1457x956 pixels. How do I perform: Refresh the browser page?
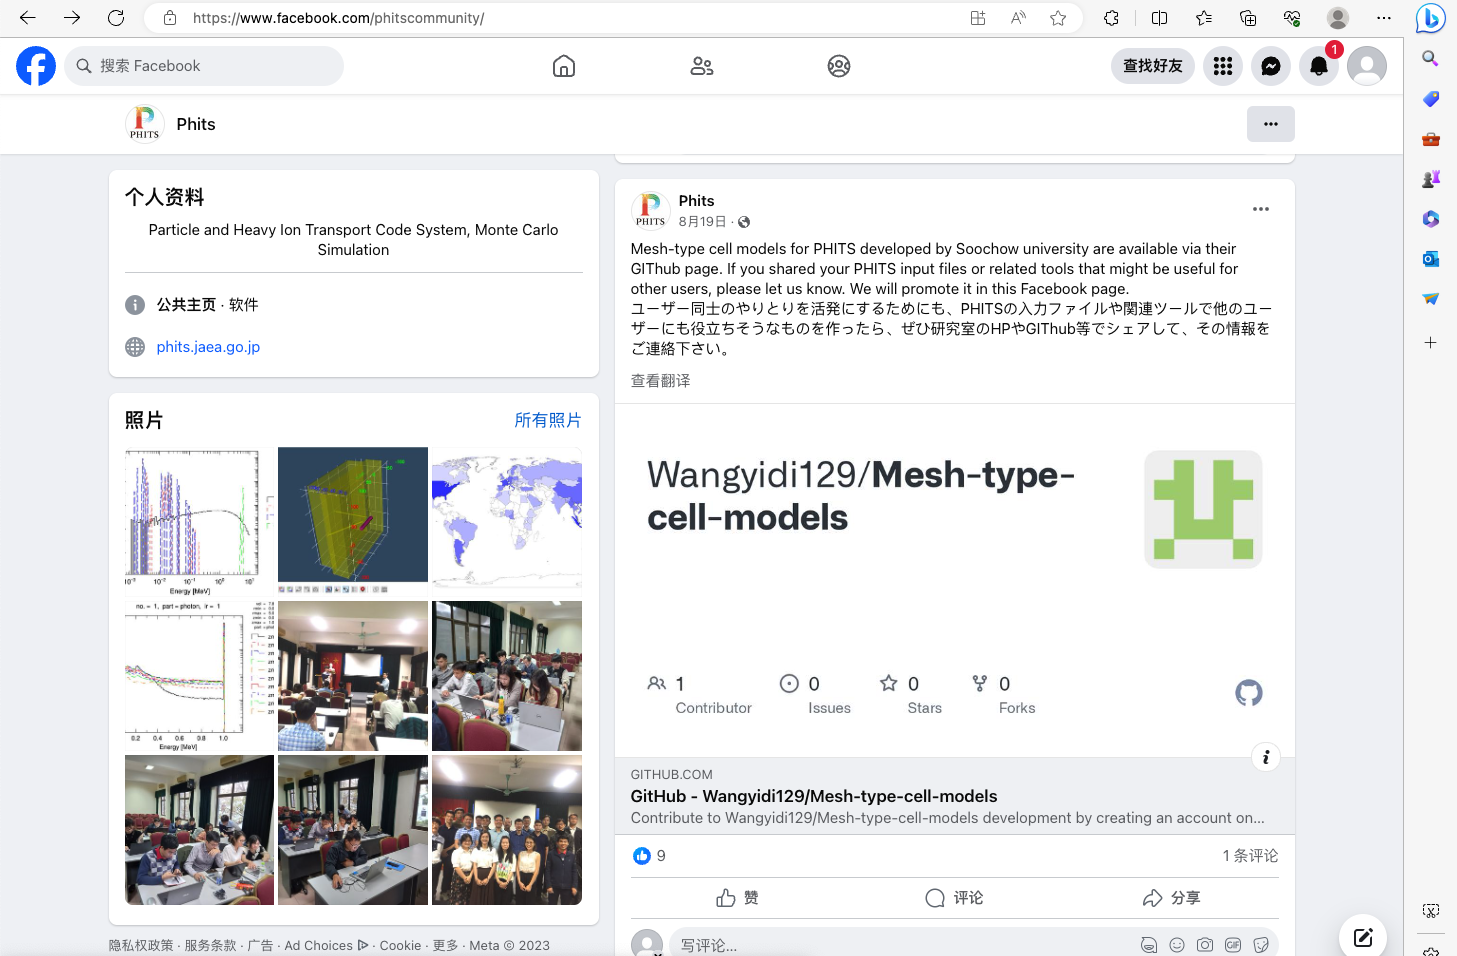coord(116,18)
